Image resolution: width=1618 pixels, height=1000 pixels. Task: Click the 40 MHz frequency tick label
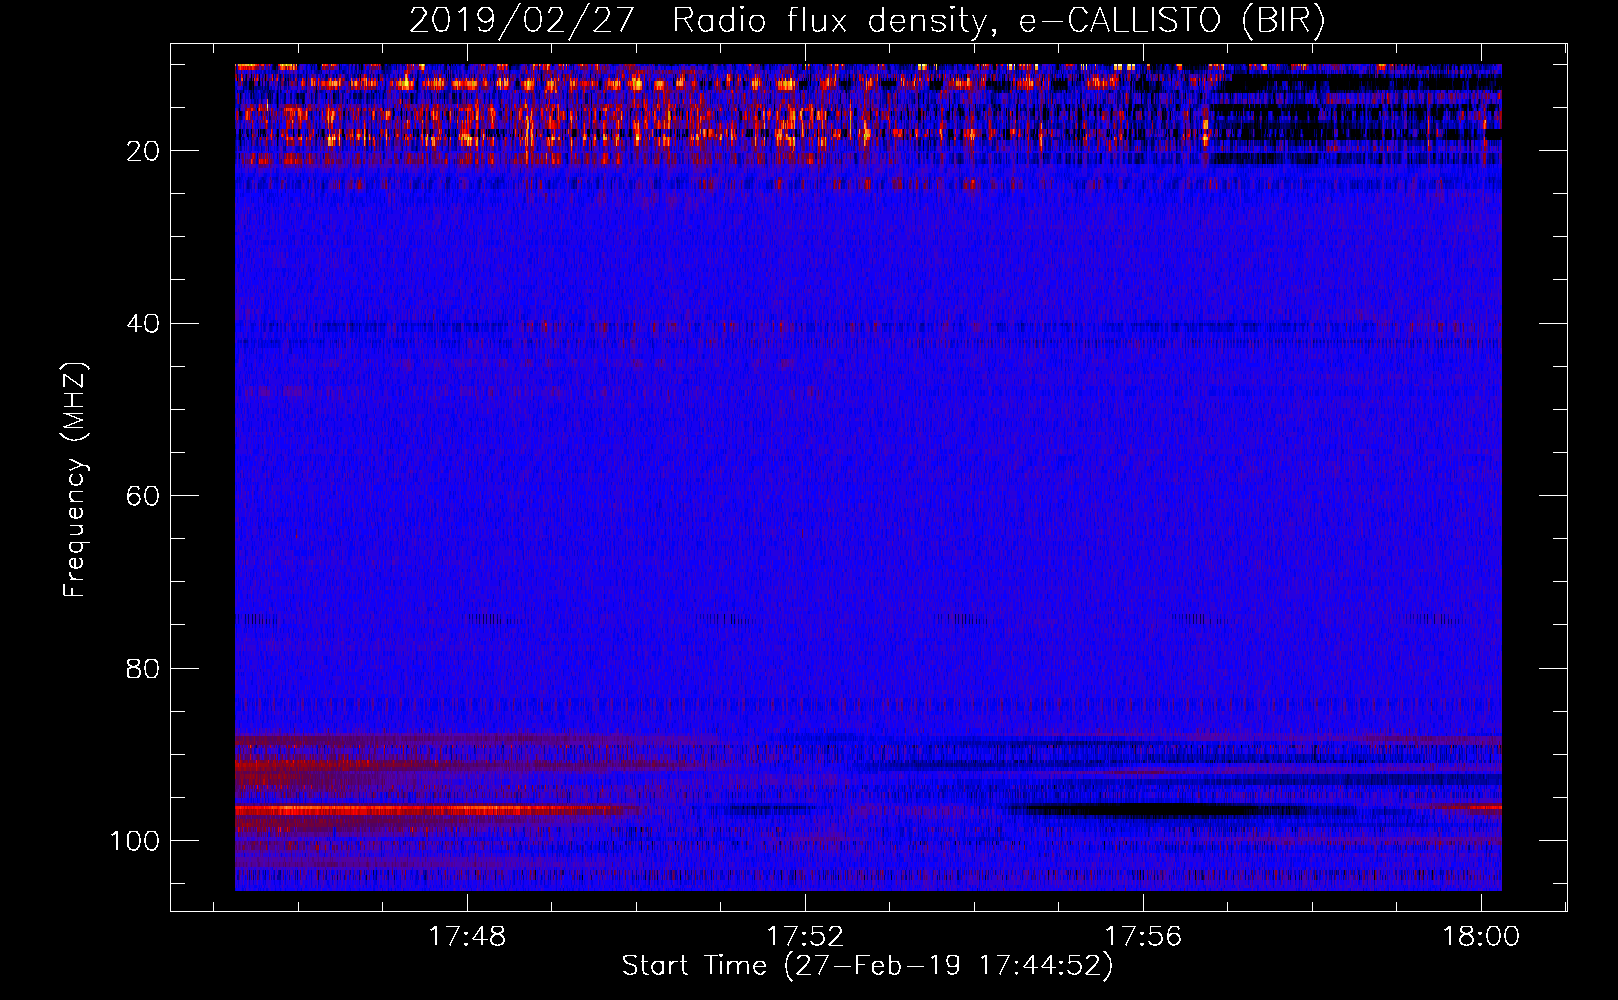point(143,324)
